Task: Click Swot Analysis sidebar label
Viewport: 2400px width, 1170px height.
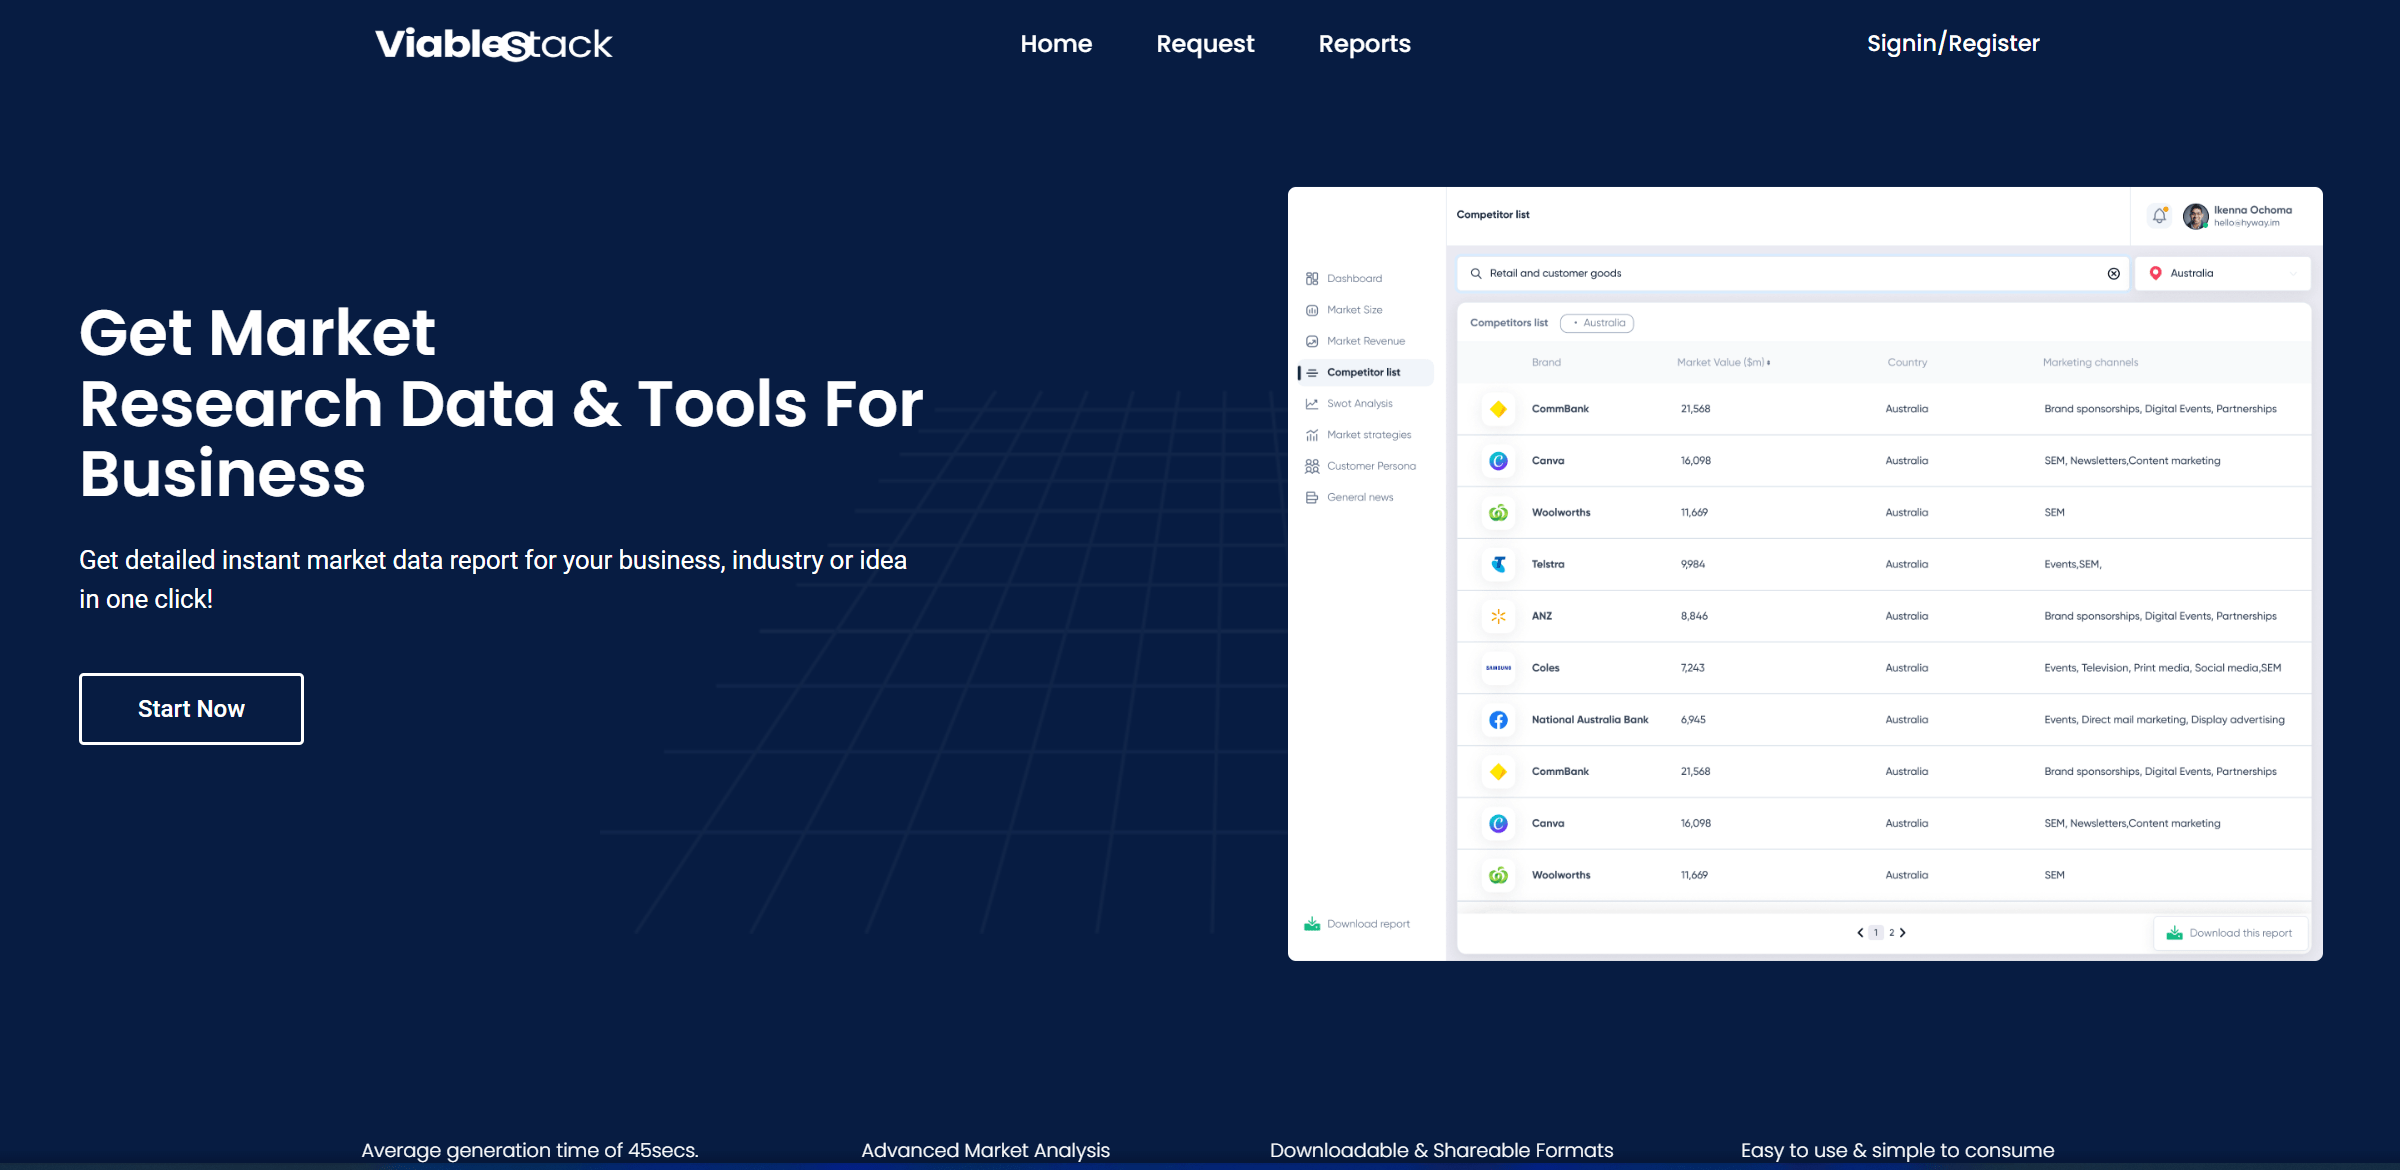Action: click(1359, 404)
